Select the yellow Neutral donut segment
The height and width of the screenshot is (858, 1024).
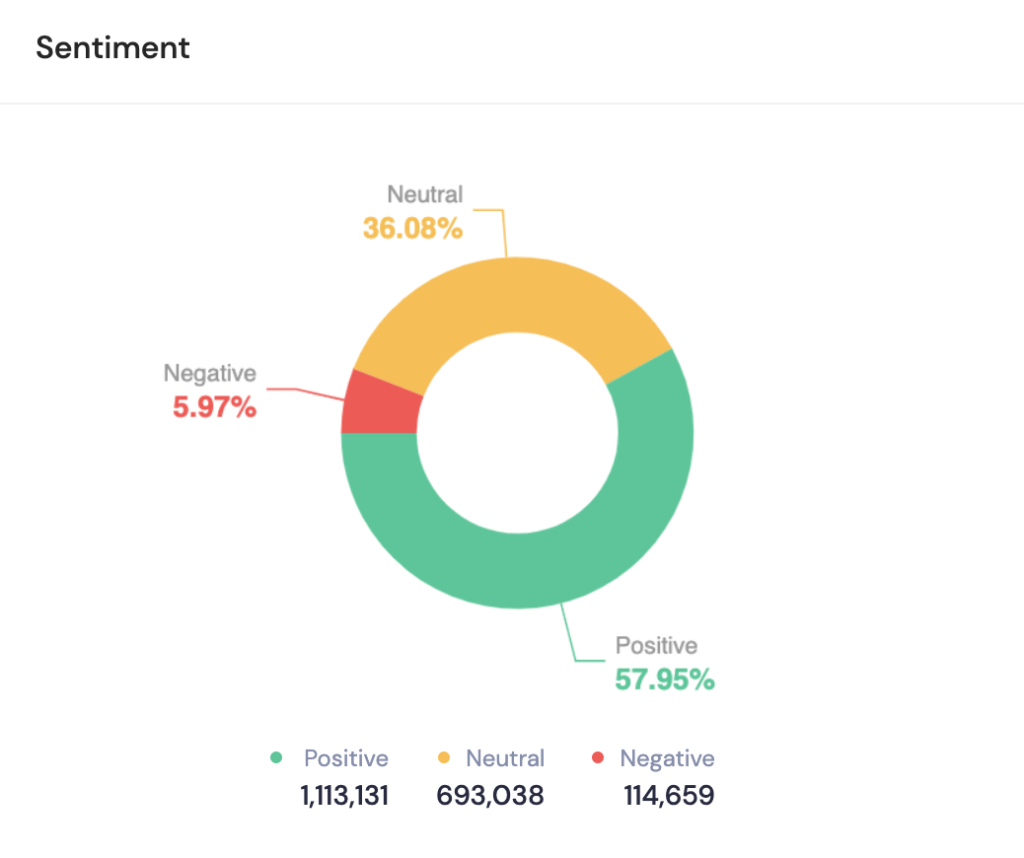pyautogui.click(x=510, y=297)
